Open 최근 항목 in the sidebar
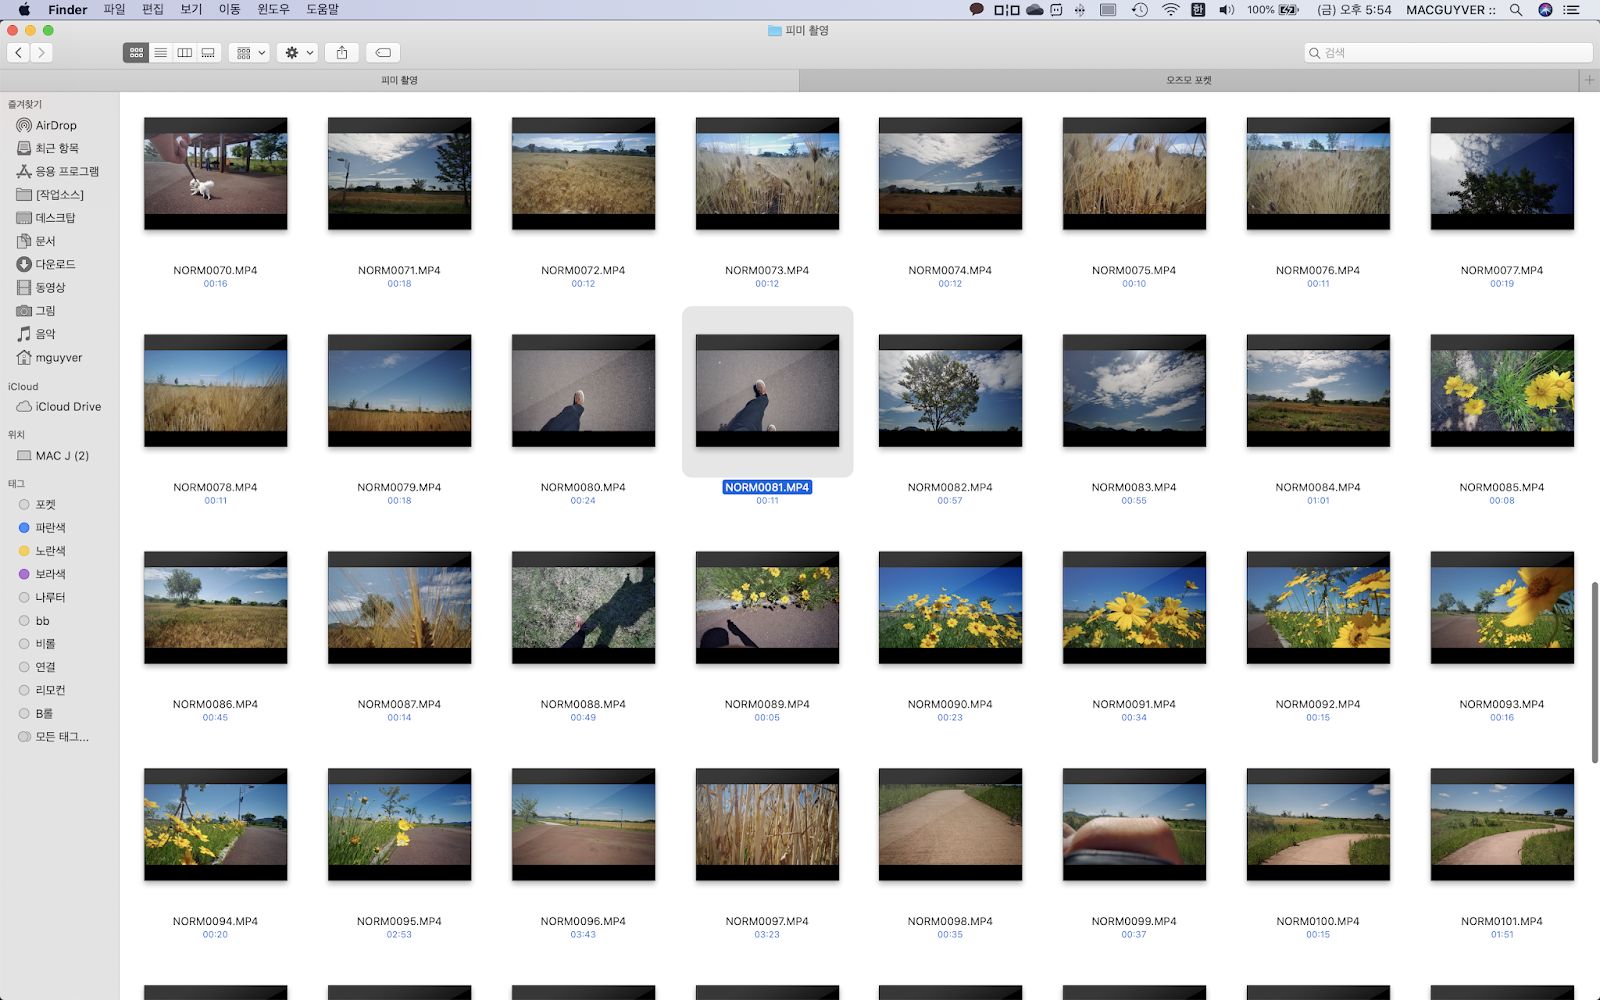Screen dimensions: 1600x1000 tap(57, 148)
